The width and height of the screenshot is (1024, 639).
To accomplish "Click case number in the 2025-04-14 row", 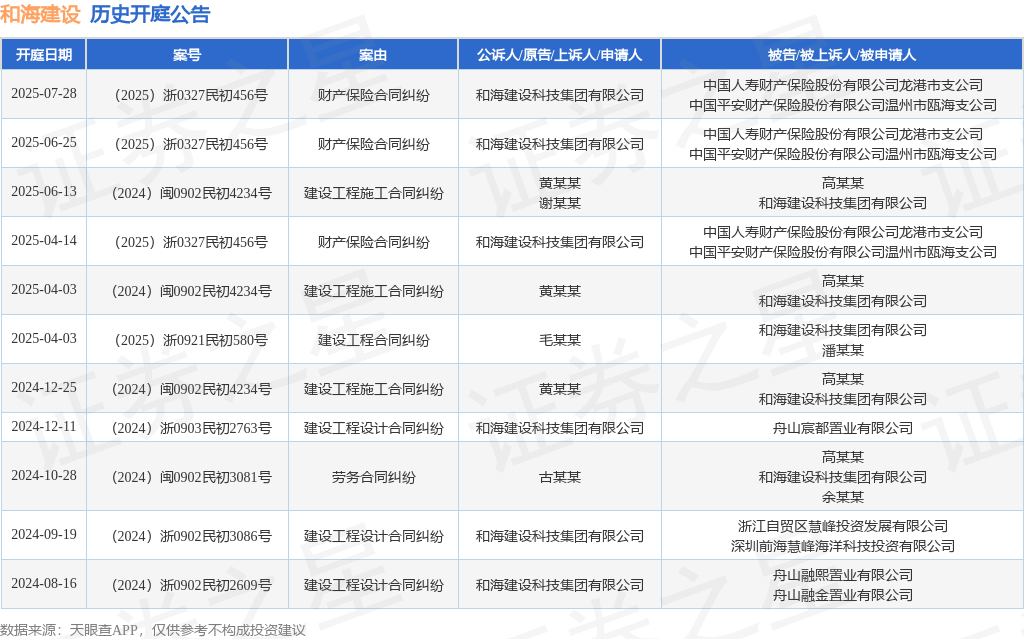I will (x=189, y=242).
